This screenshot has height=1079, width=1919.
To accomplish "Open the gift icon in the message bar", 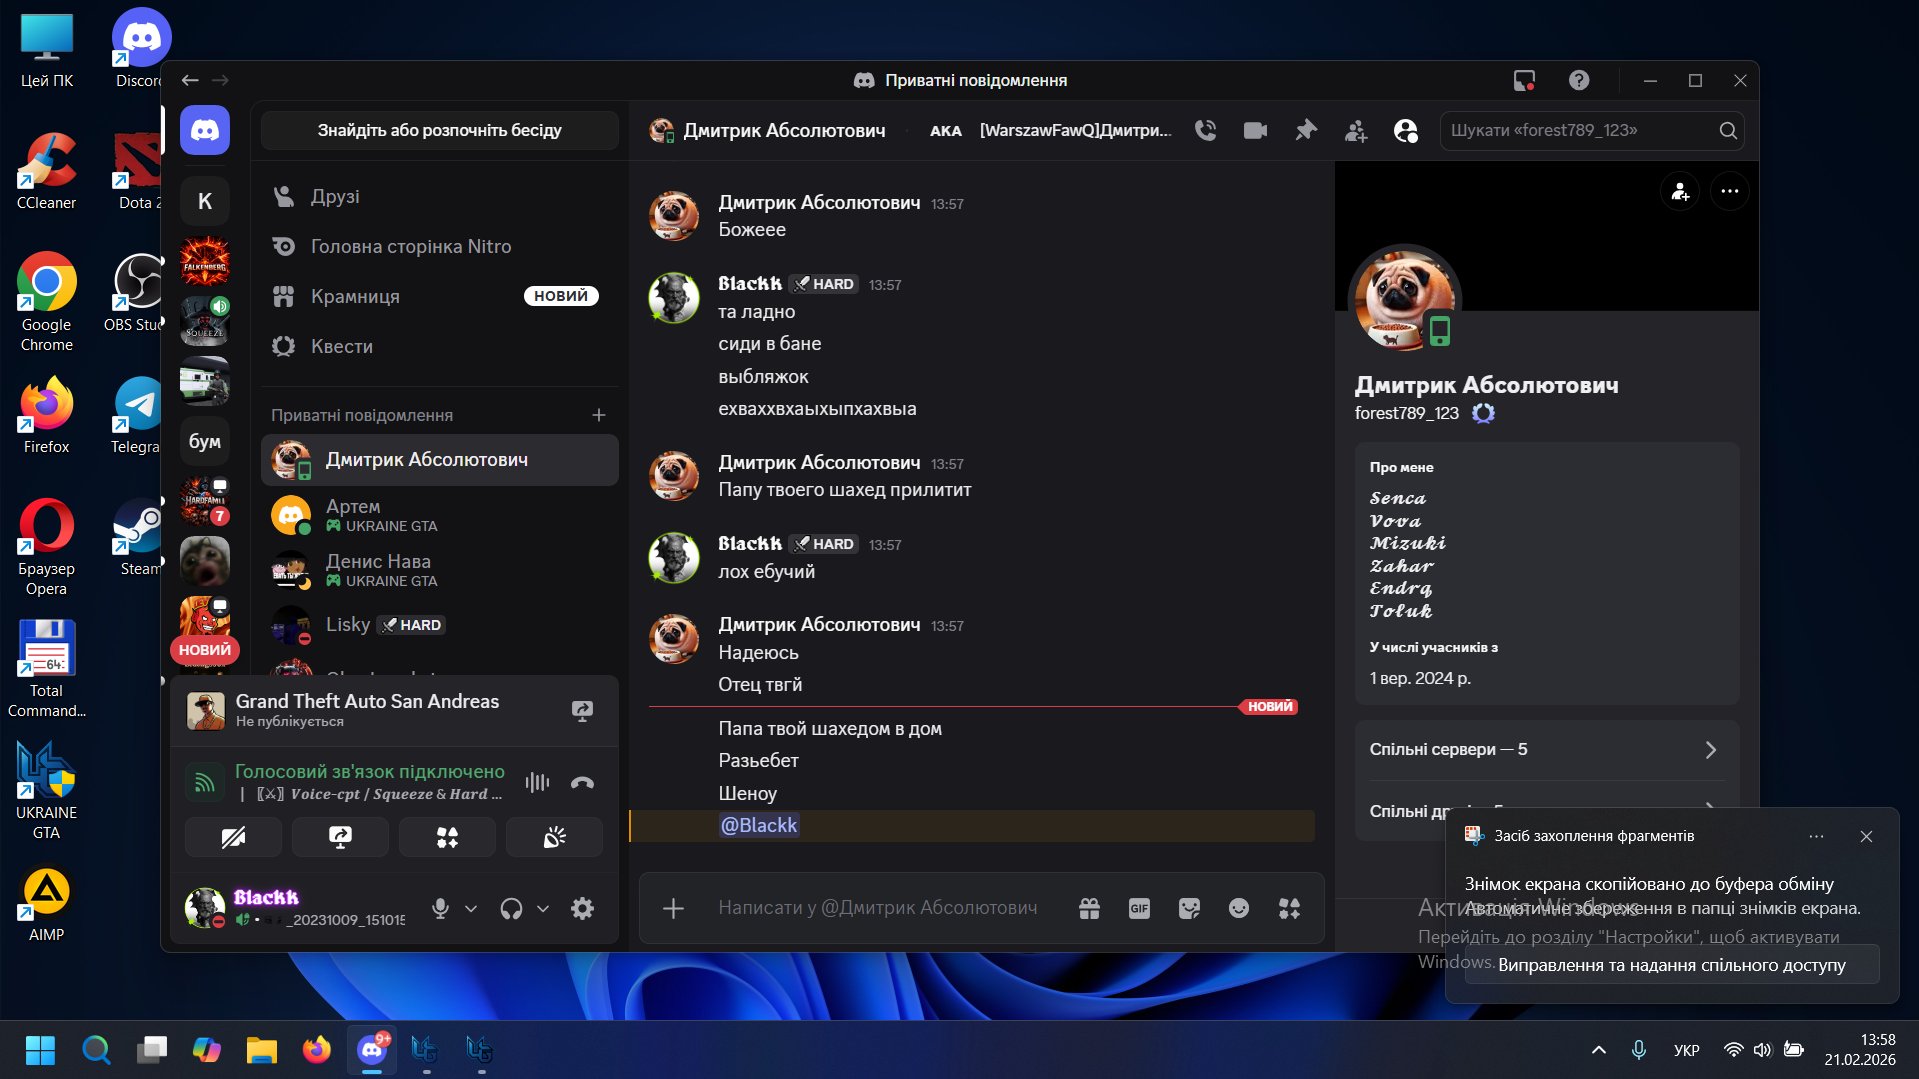I will pyautogui.click(x=1089, y=908).
